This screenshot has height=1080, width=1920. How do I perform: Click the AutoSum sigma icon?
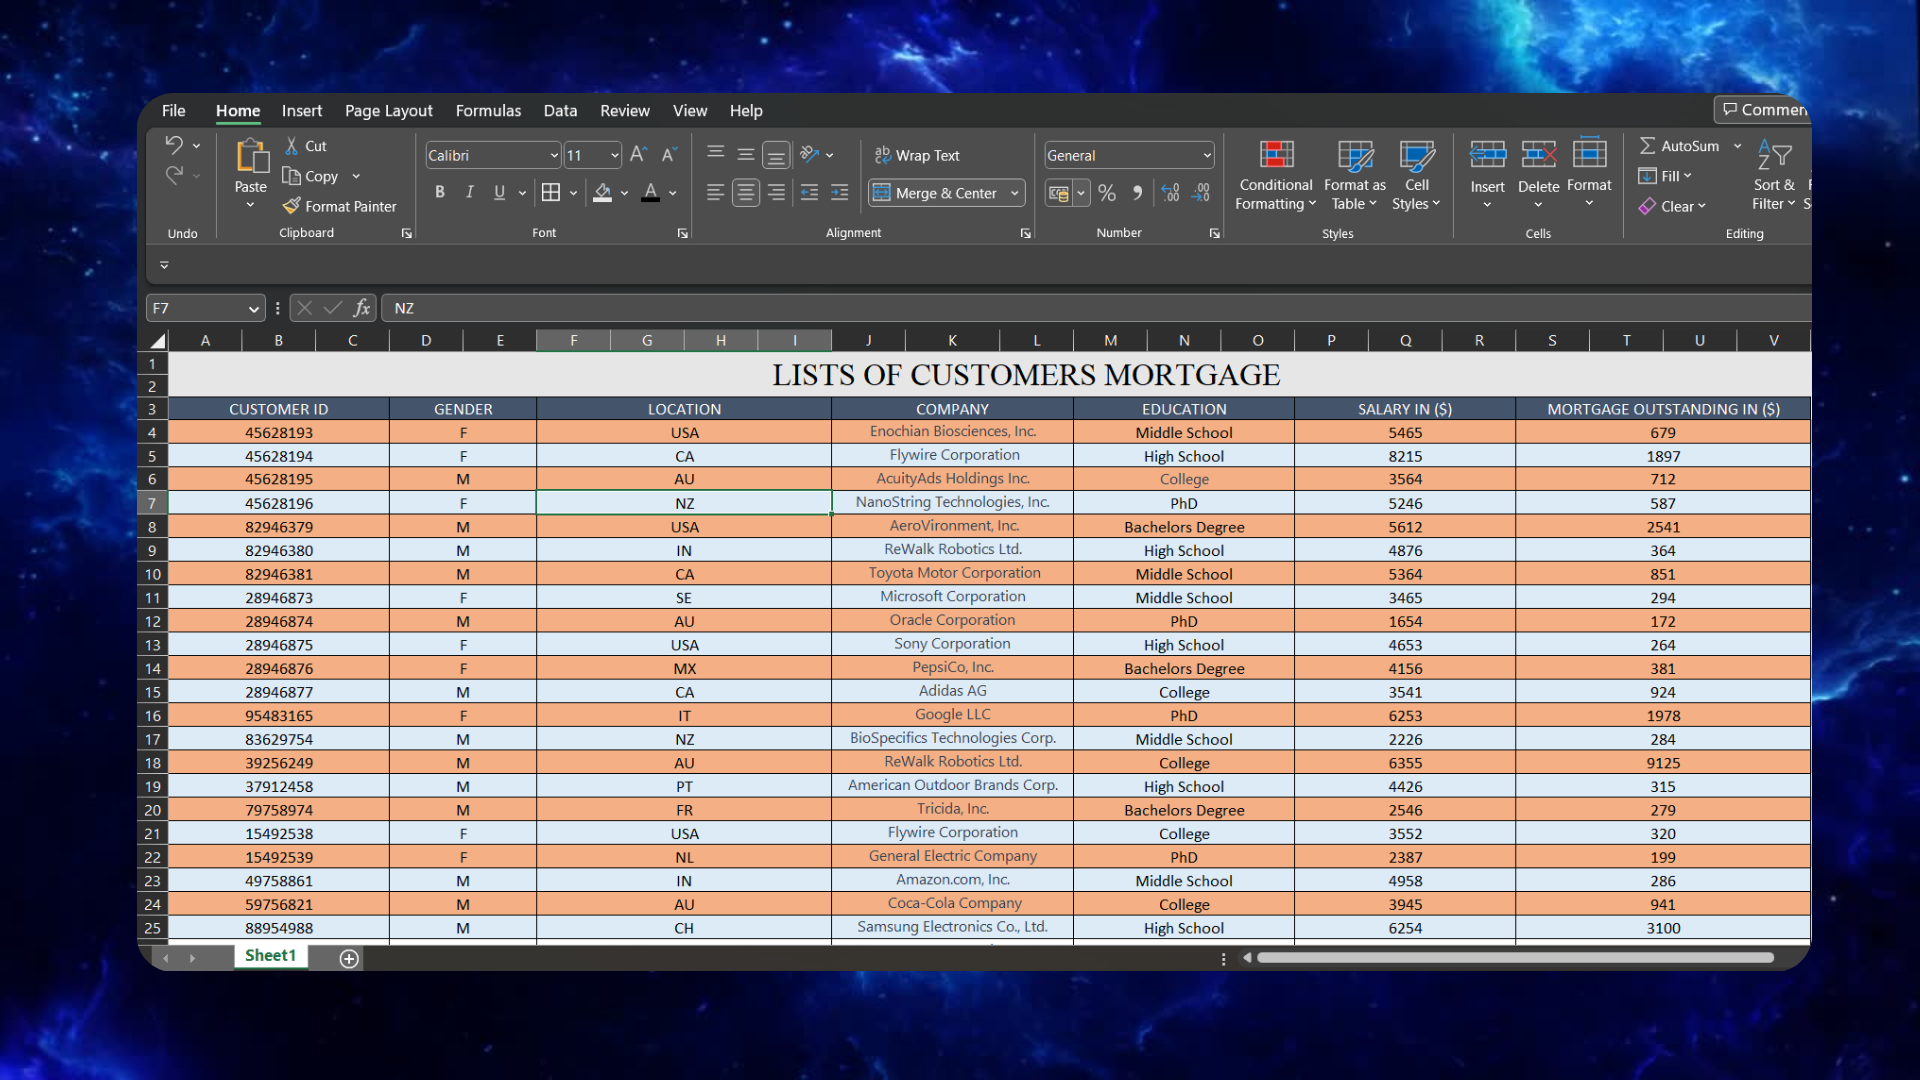point(1647,146)
